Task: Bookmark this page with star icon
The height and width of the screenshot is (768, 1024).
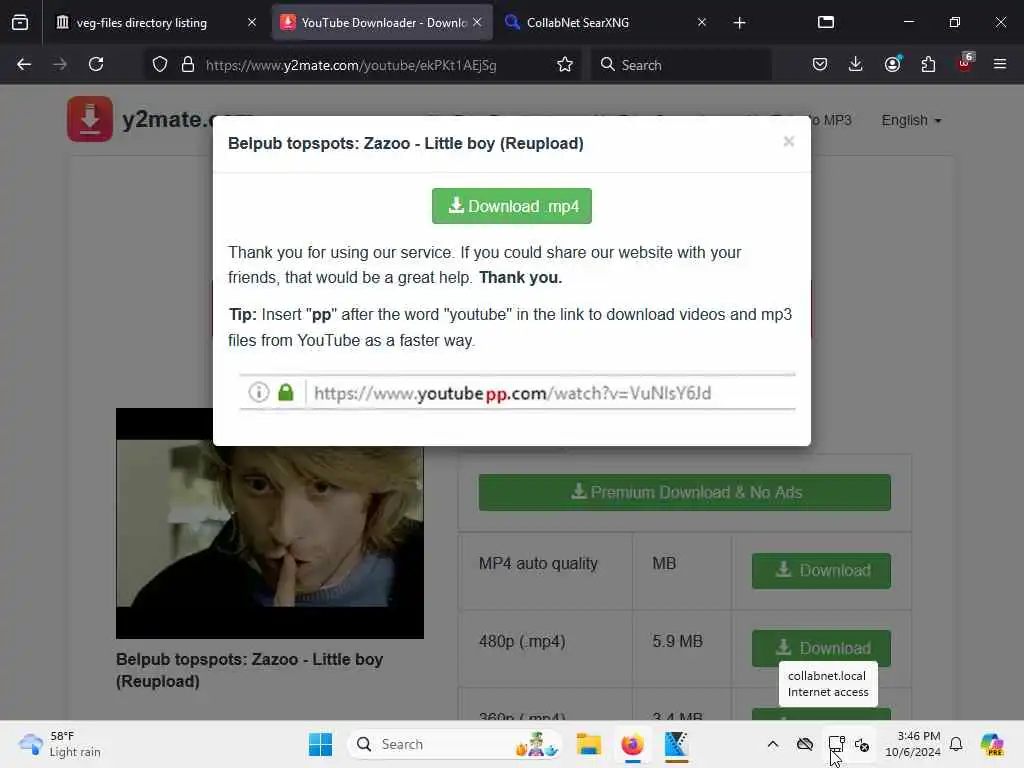Action: 565,65
